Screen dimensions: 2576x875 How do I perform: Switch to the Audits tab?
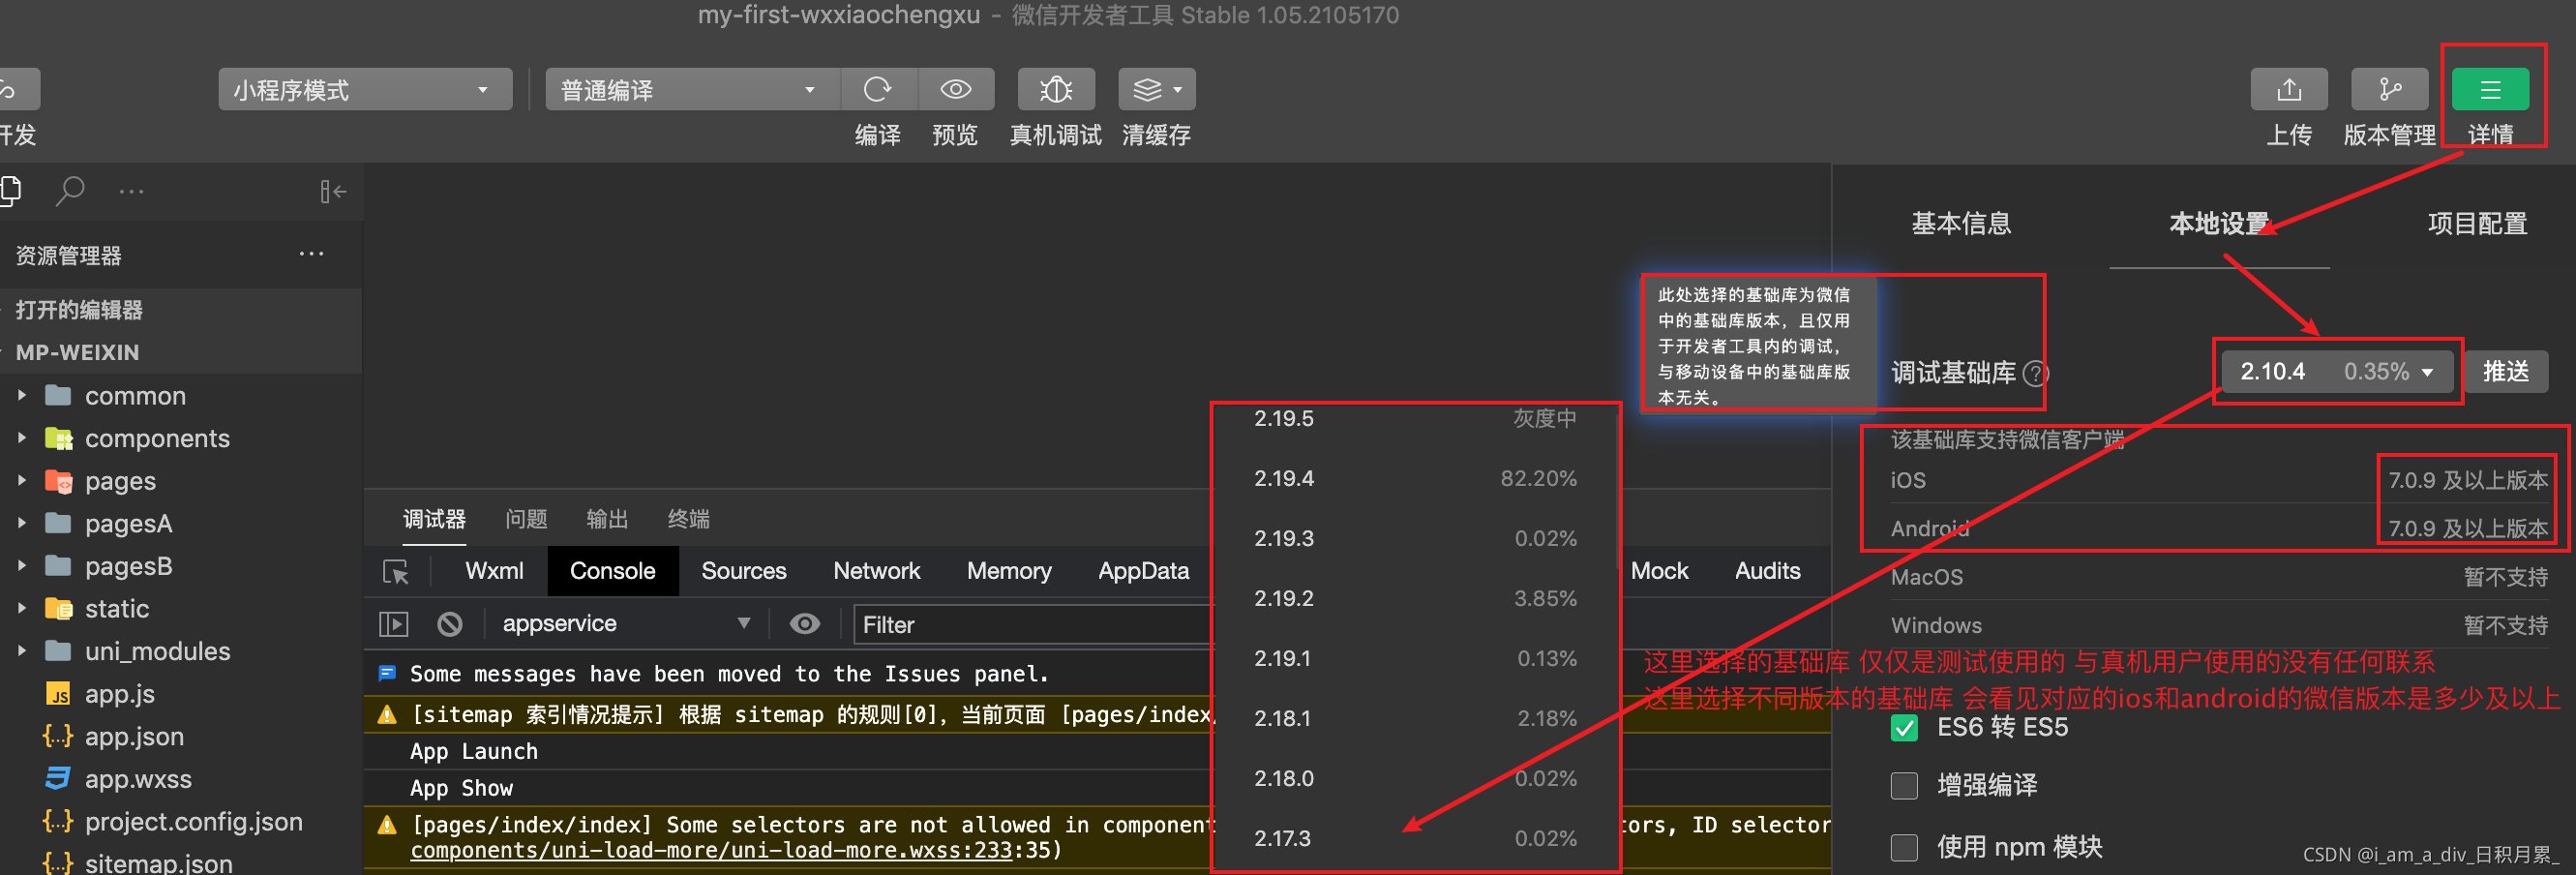pos(1767,571)
